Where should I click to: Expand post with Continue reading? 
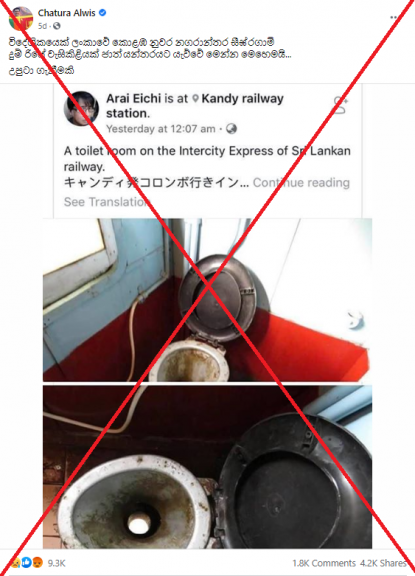pyautogui.click(x=301, y=183)
